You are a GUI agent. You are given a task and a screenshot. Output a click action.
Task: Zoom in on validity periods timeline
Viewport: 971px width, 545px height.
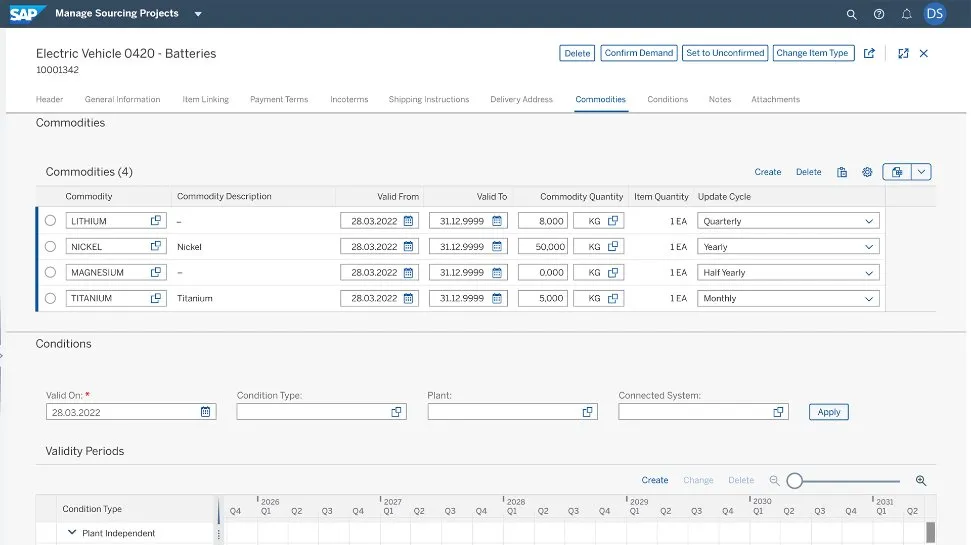[x=920, y=480]
